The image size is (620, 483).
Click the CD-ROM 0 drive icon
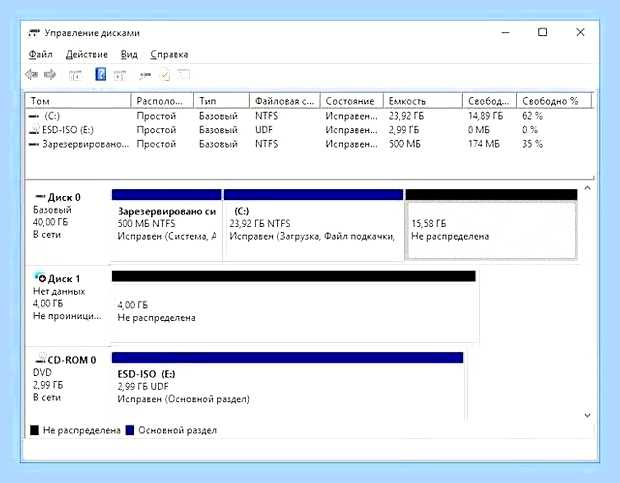coord(41,359)
